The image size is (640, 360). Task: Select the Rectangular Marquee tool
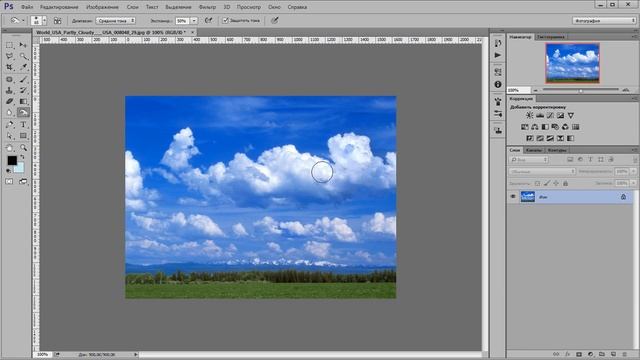[9, 45]
